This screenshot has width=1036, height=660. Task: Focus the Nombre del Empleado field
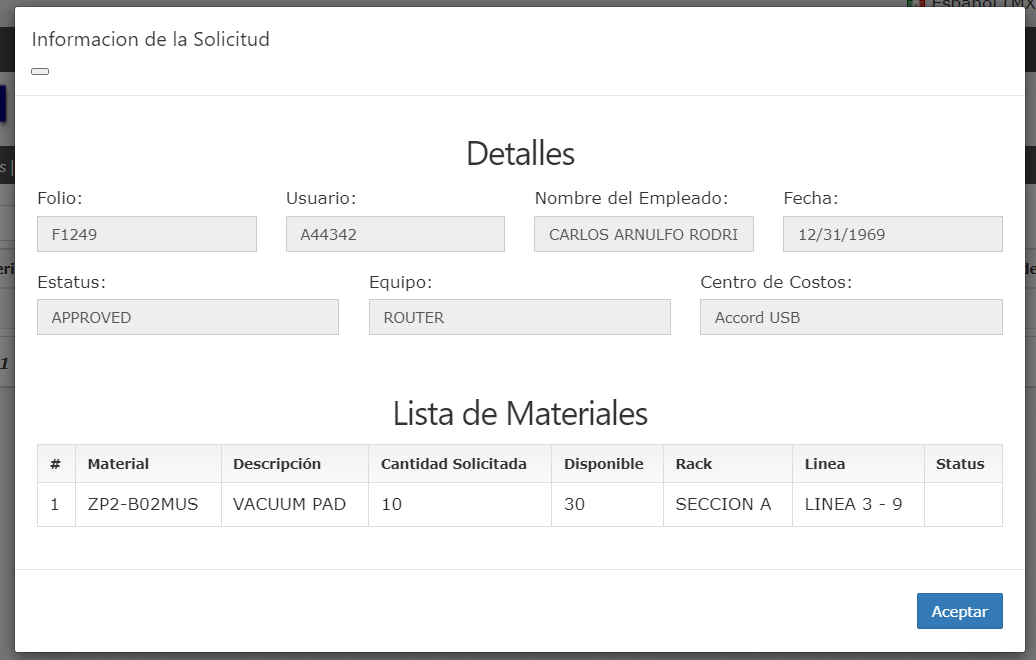click(643, 234)
